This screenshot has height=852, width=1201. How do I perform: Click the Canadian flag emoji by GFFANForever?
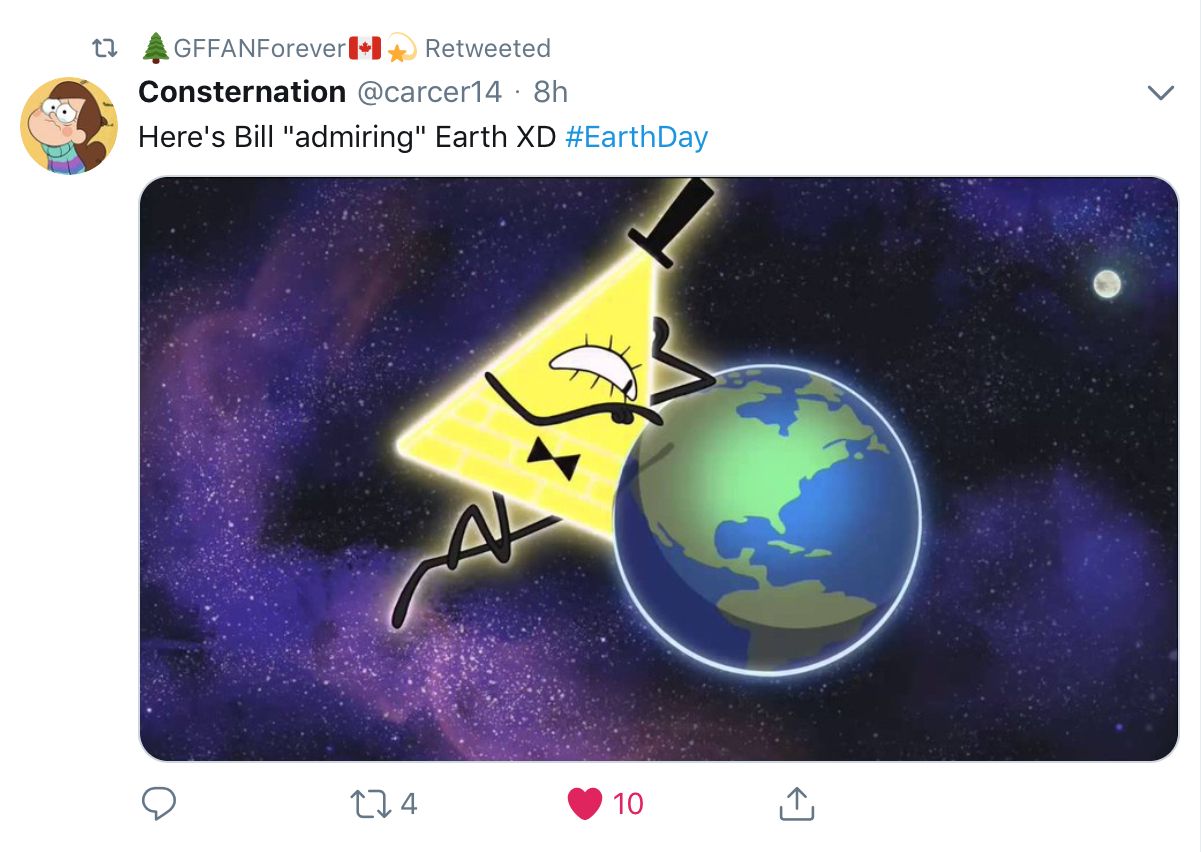coord(365,48)
